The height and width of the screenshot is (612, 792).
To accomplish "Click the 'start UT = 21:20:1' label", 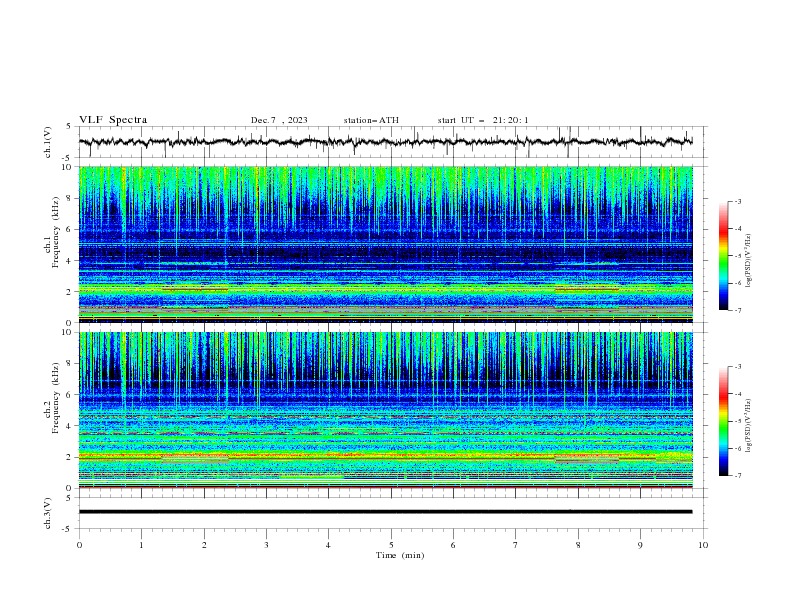I will pyautogui.click(x=483, y=120).
